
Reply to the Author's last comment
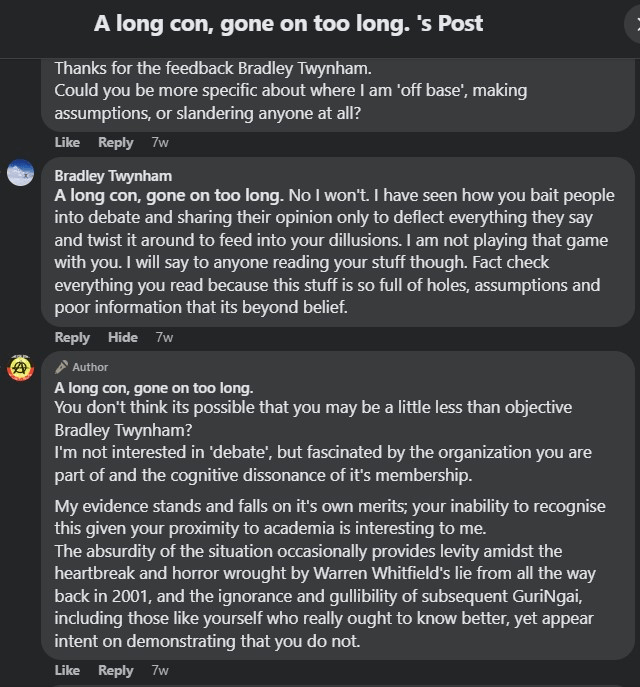(116, 670)
